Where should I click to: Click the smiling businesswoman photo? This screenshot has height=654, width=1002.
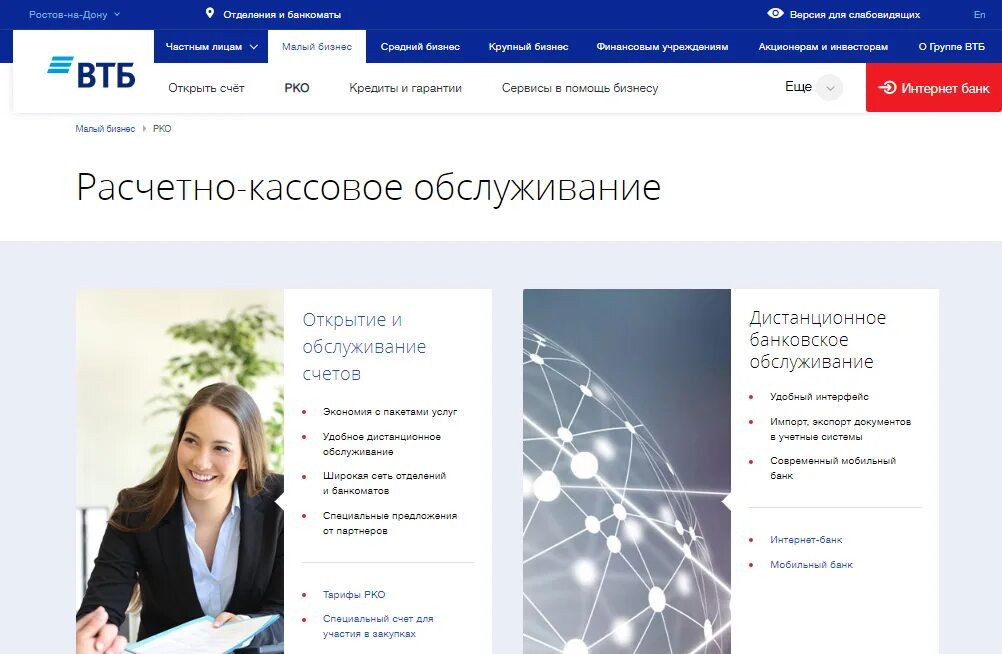(180, 471)
